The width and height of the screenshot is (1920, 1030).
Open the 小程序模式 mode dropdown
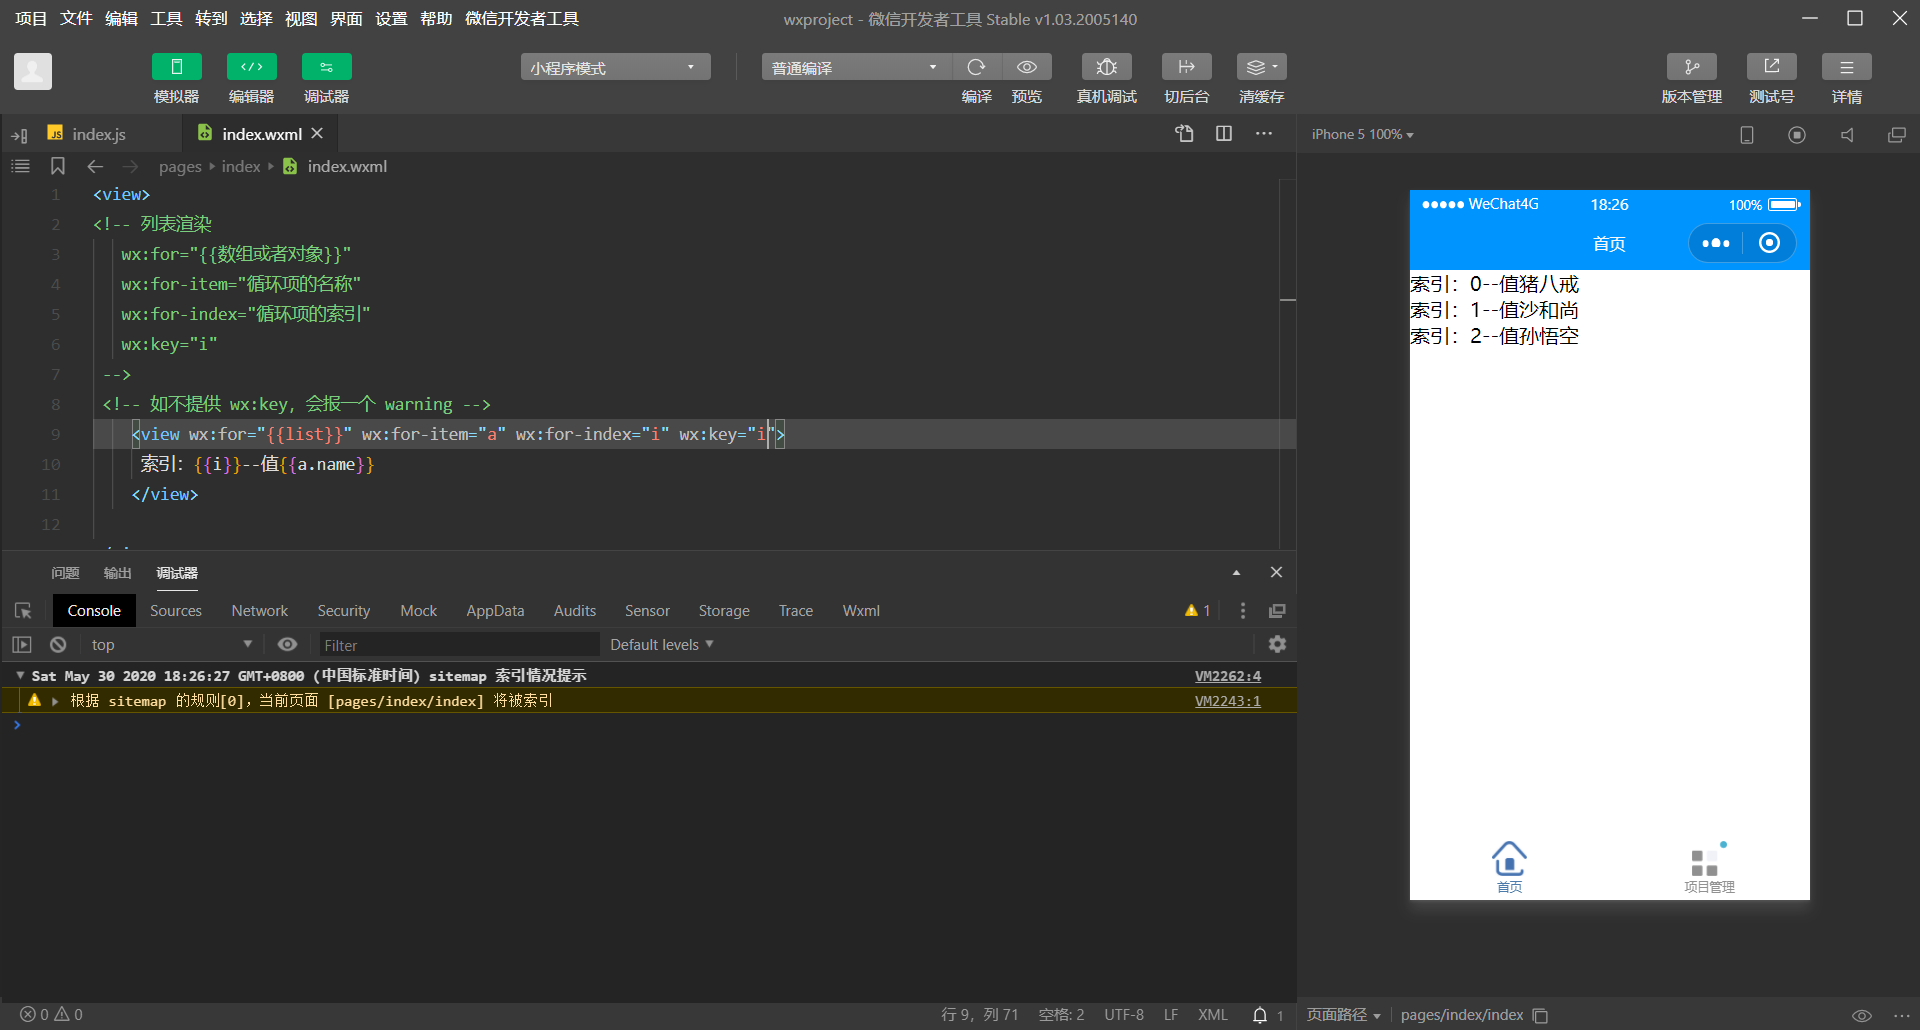click(615, 67)
